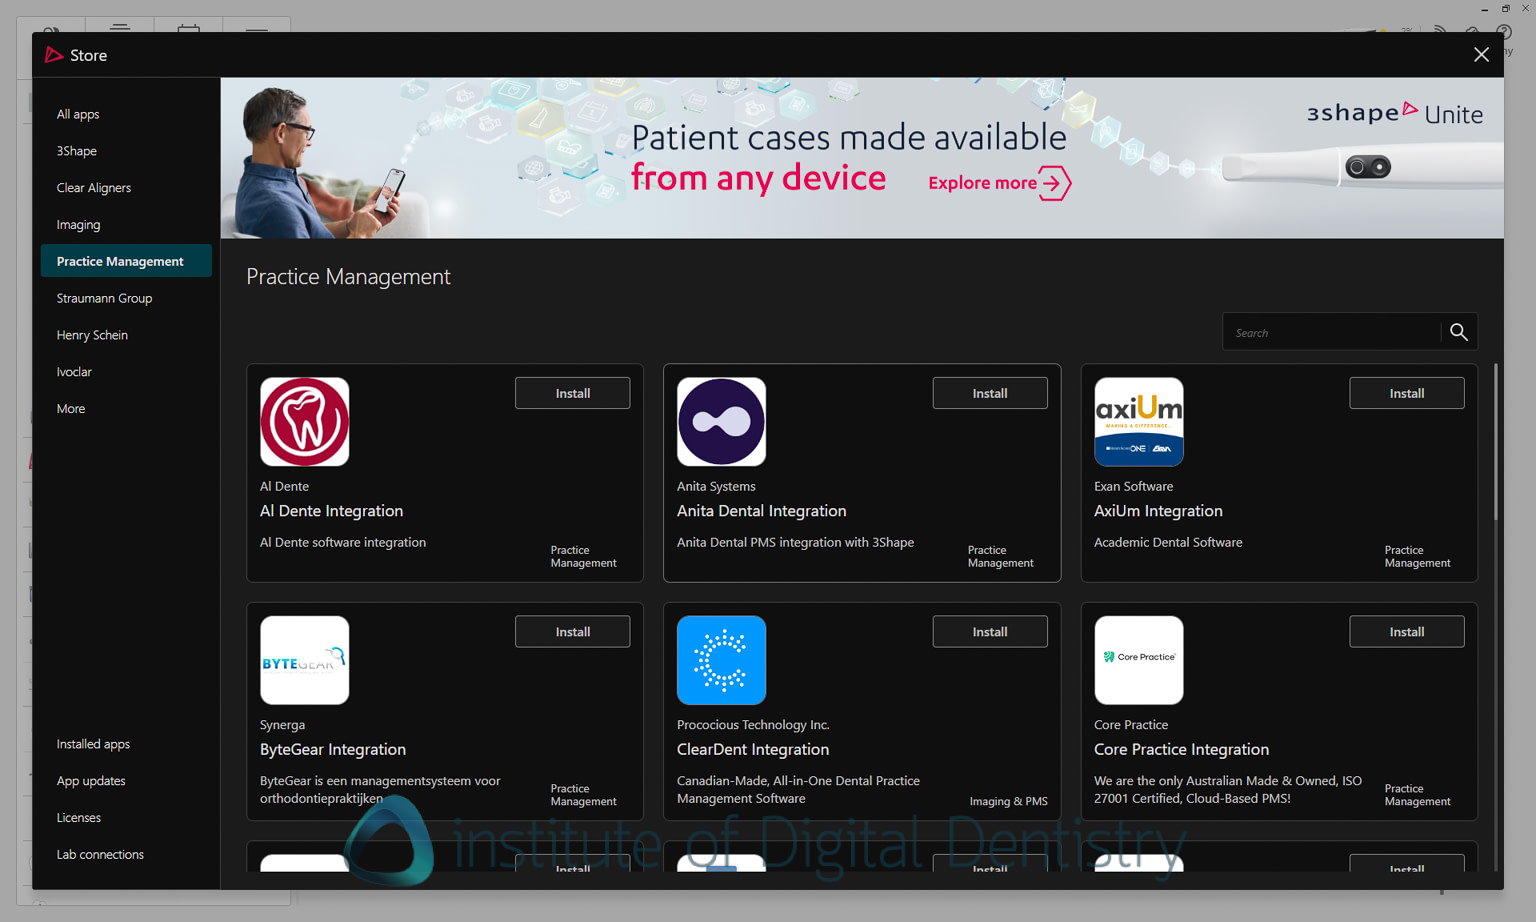Select the Core Practice app icon

pyautogui.click(x=1138, y=660)
